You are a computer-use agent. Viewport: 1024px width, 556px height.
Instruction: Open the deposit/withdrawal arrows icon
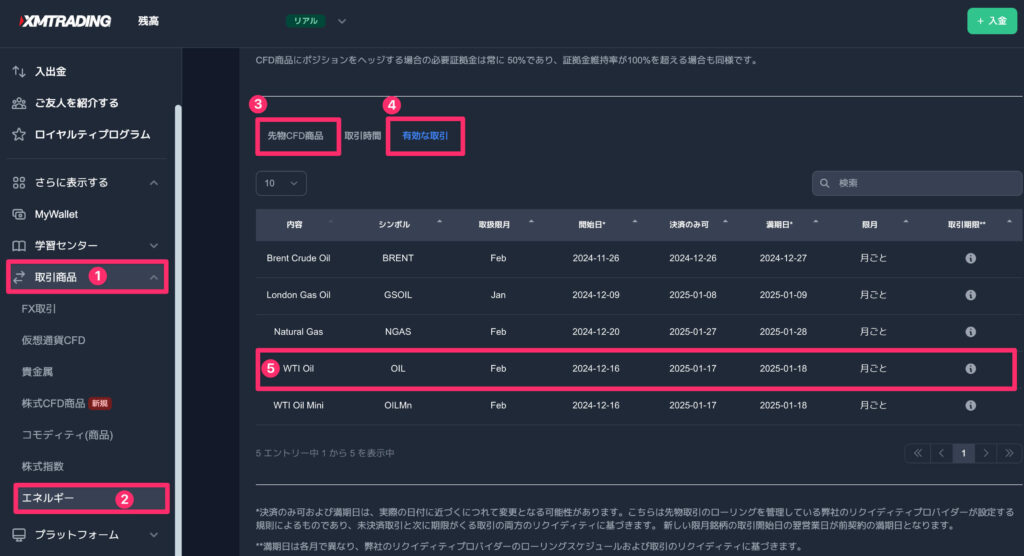tap(19, 71)
